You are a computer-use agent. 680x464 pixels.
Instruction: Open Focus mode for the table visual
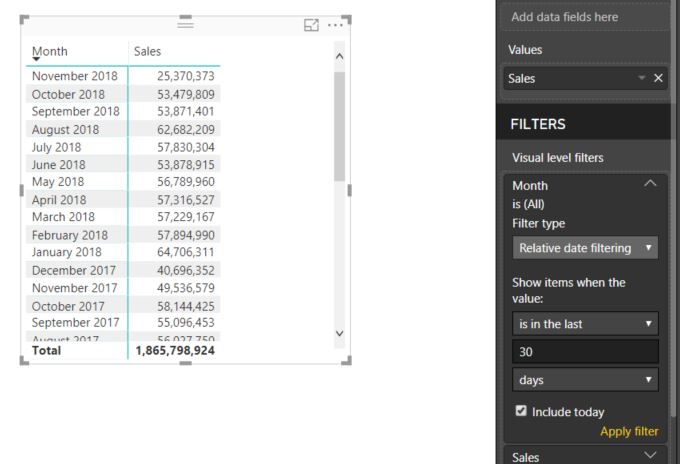point(311,25)
